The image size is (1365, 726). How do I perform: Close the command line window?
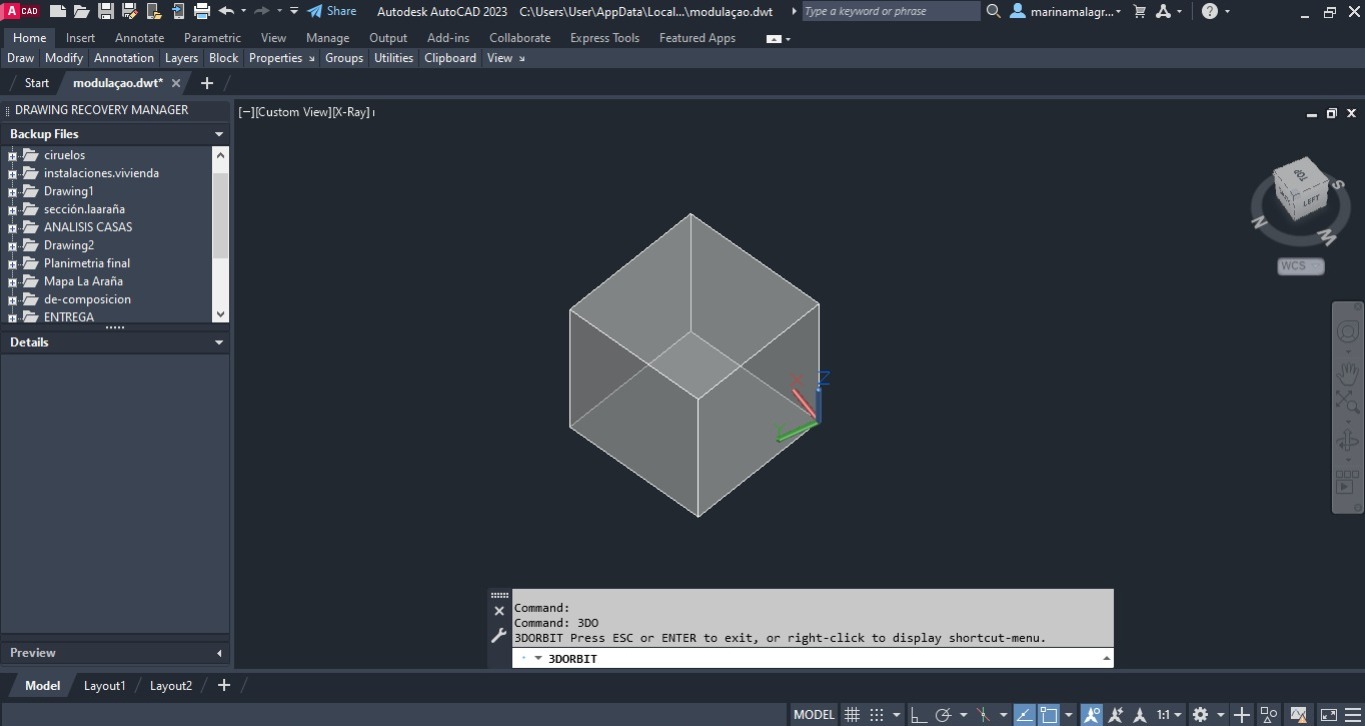[499, 611]
